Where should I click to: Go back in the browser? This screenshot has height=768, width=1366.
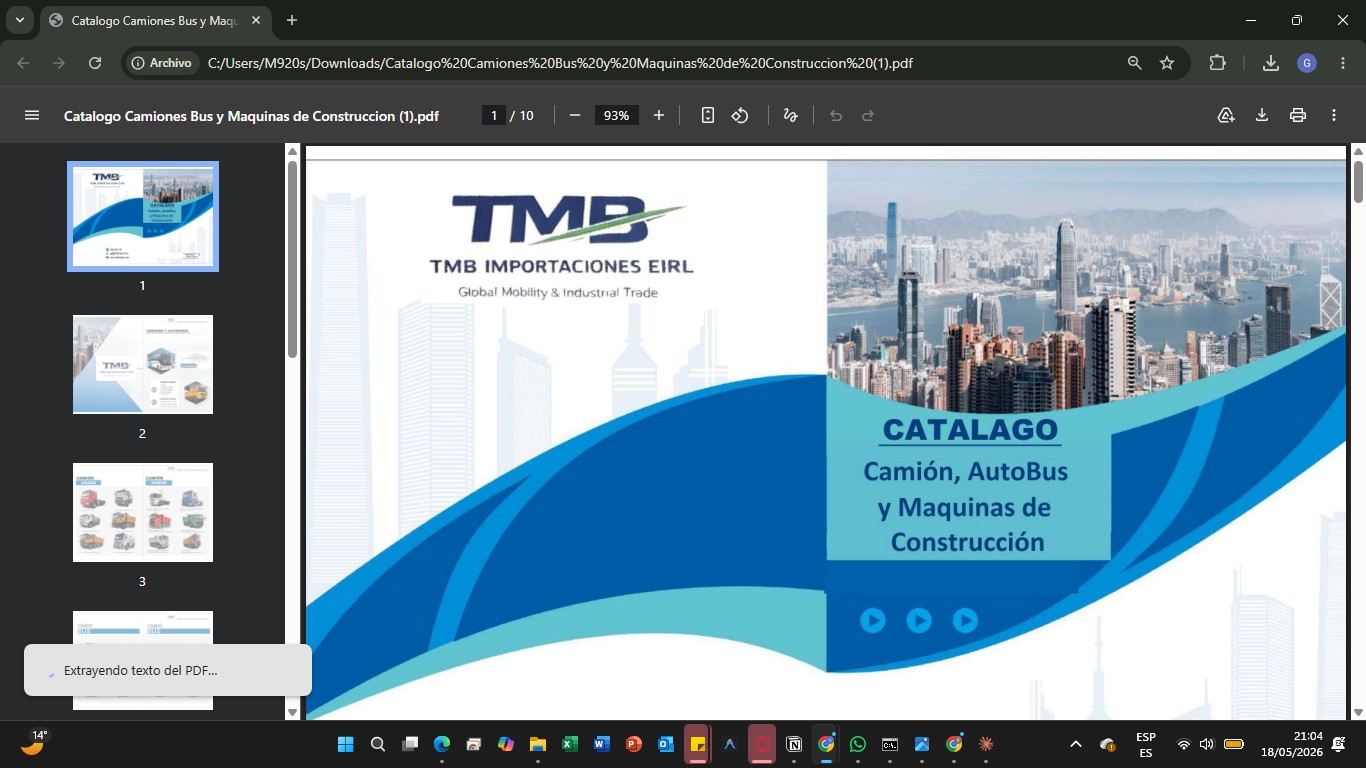(24, 63)
